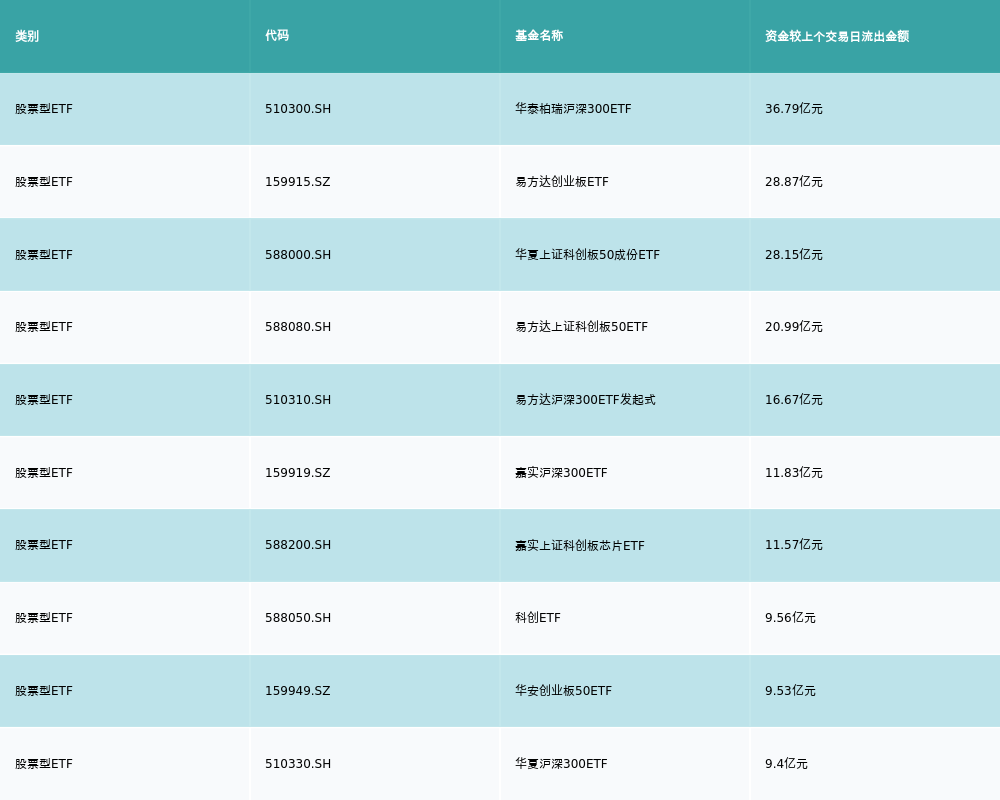Viewport: 1000px width, 800px height.
Task: Click the 28.15亿元 outflow value
Action: [793, 255]
